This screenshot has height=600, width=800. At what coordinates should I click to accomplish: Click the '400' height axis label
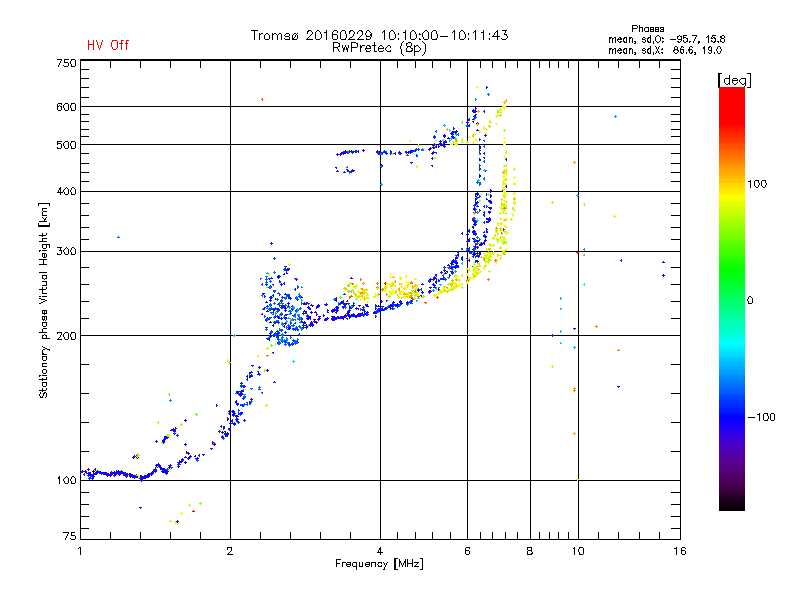66,191
